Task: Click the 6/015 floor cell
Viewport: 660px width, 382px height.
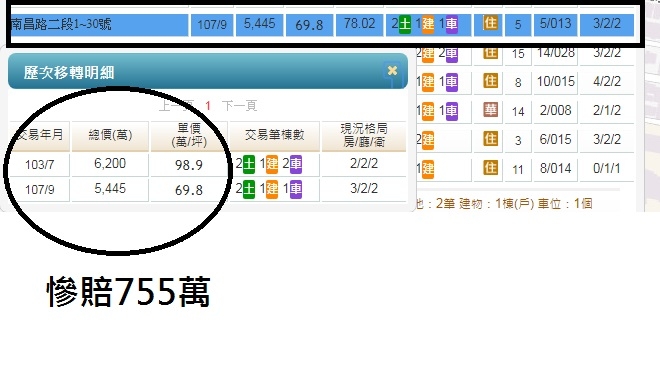Action: pyautogui.click(x=556, y=140)
